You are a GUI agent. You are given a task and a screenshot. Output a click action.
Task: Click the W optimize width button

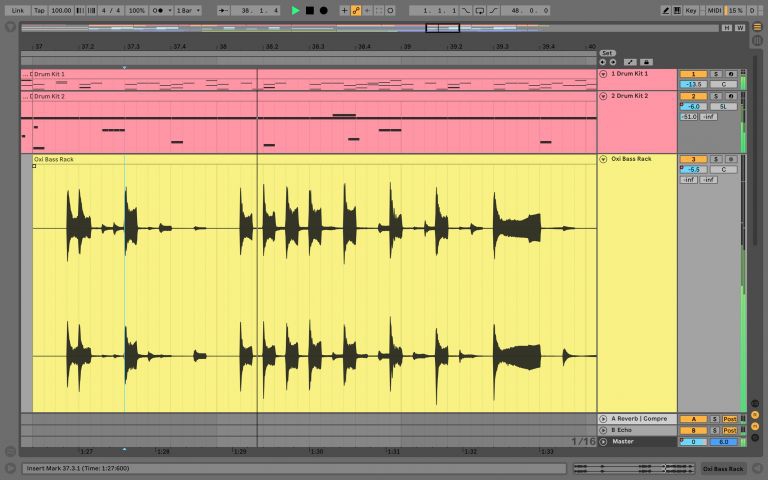pos(740,28)
